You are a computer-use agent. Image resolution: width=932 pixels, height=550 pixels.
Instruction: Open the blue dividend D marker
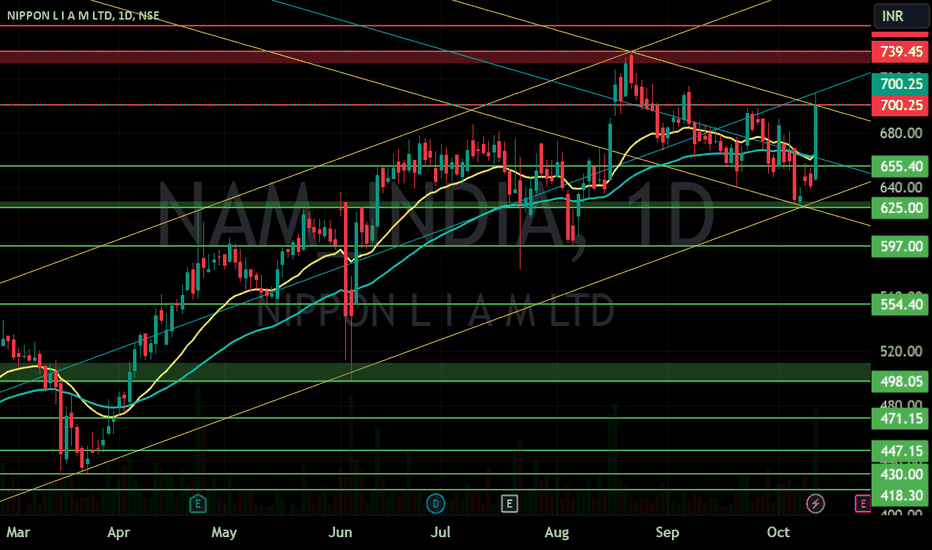pyautogui.click(x=436, y=504)
